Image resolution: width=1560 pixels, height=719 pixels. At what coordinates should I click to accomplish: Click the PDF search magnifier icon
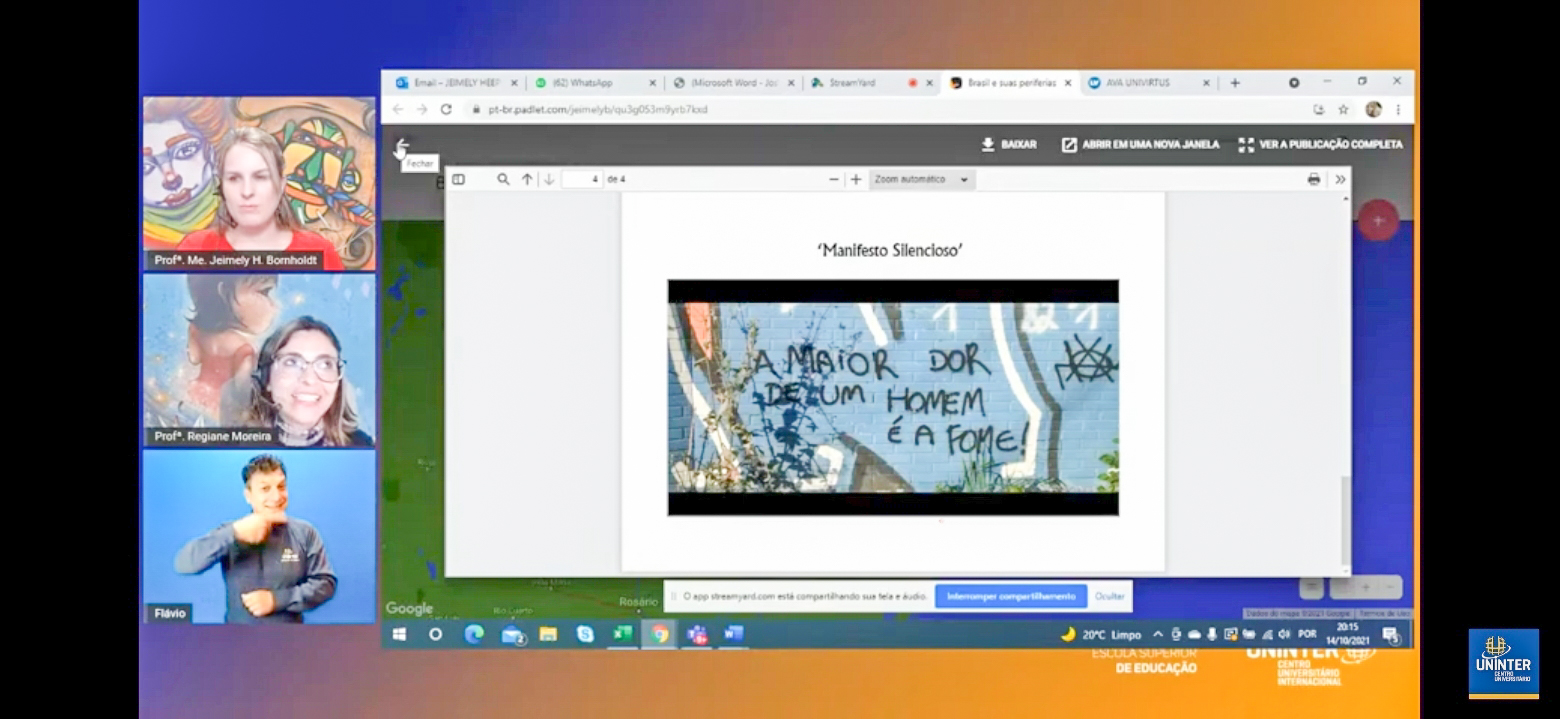(x=504, y=180)
